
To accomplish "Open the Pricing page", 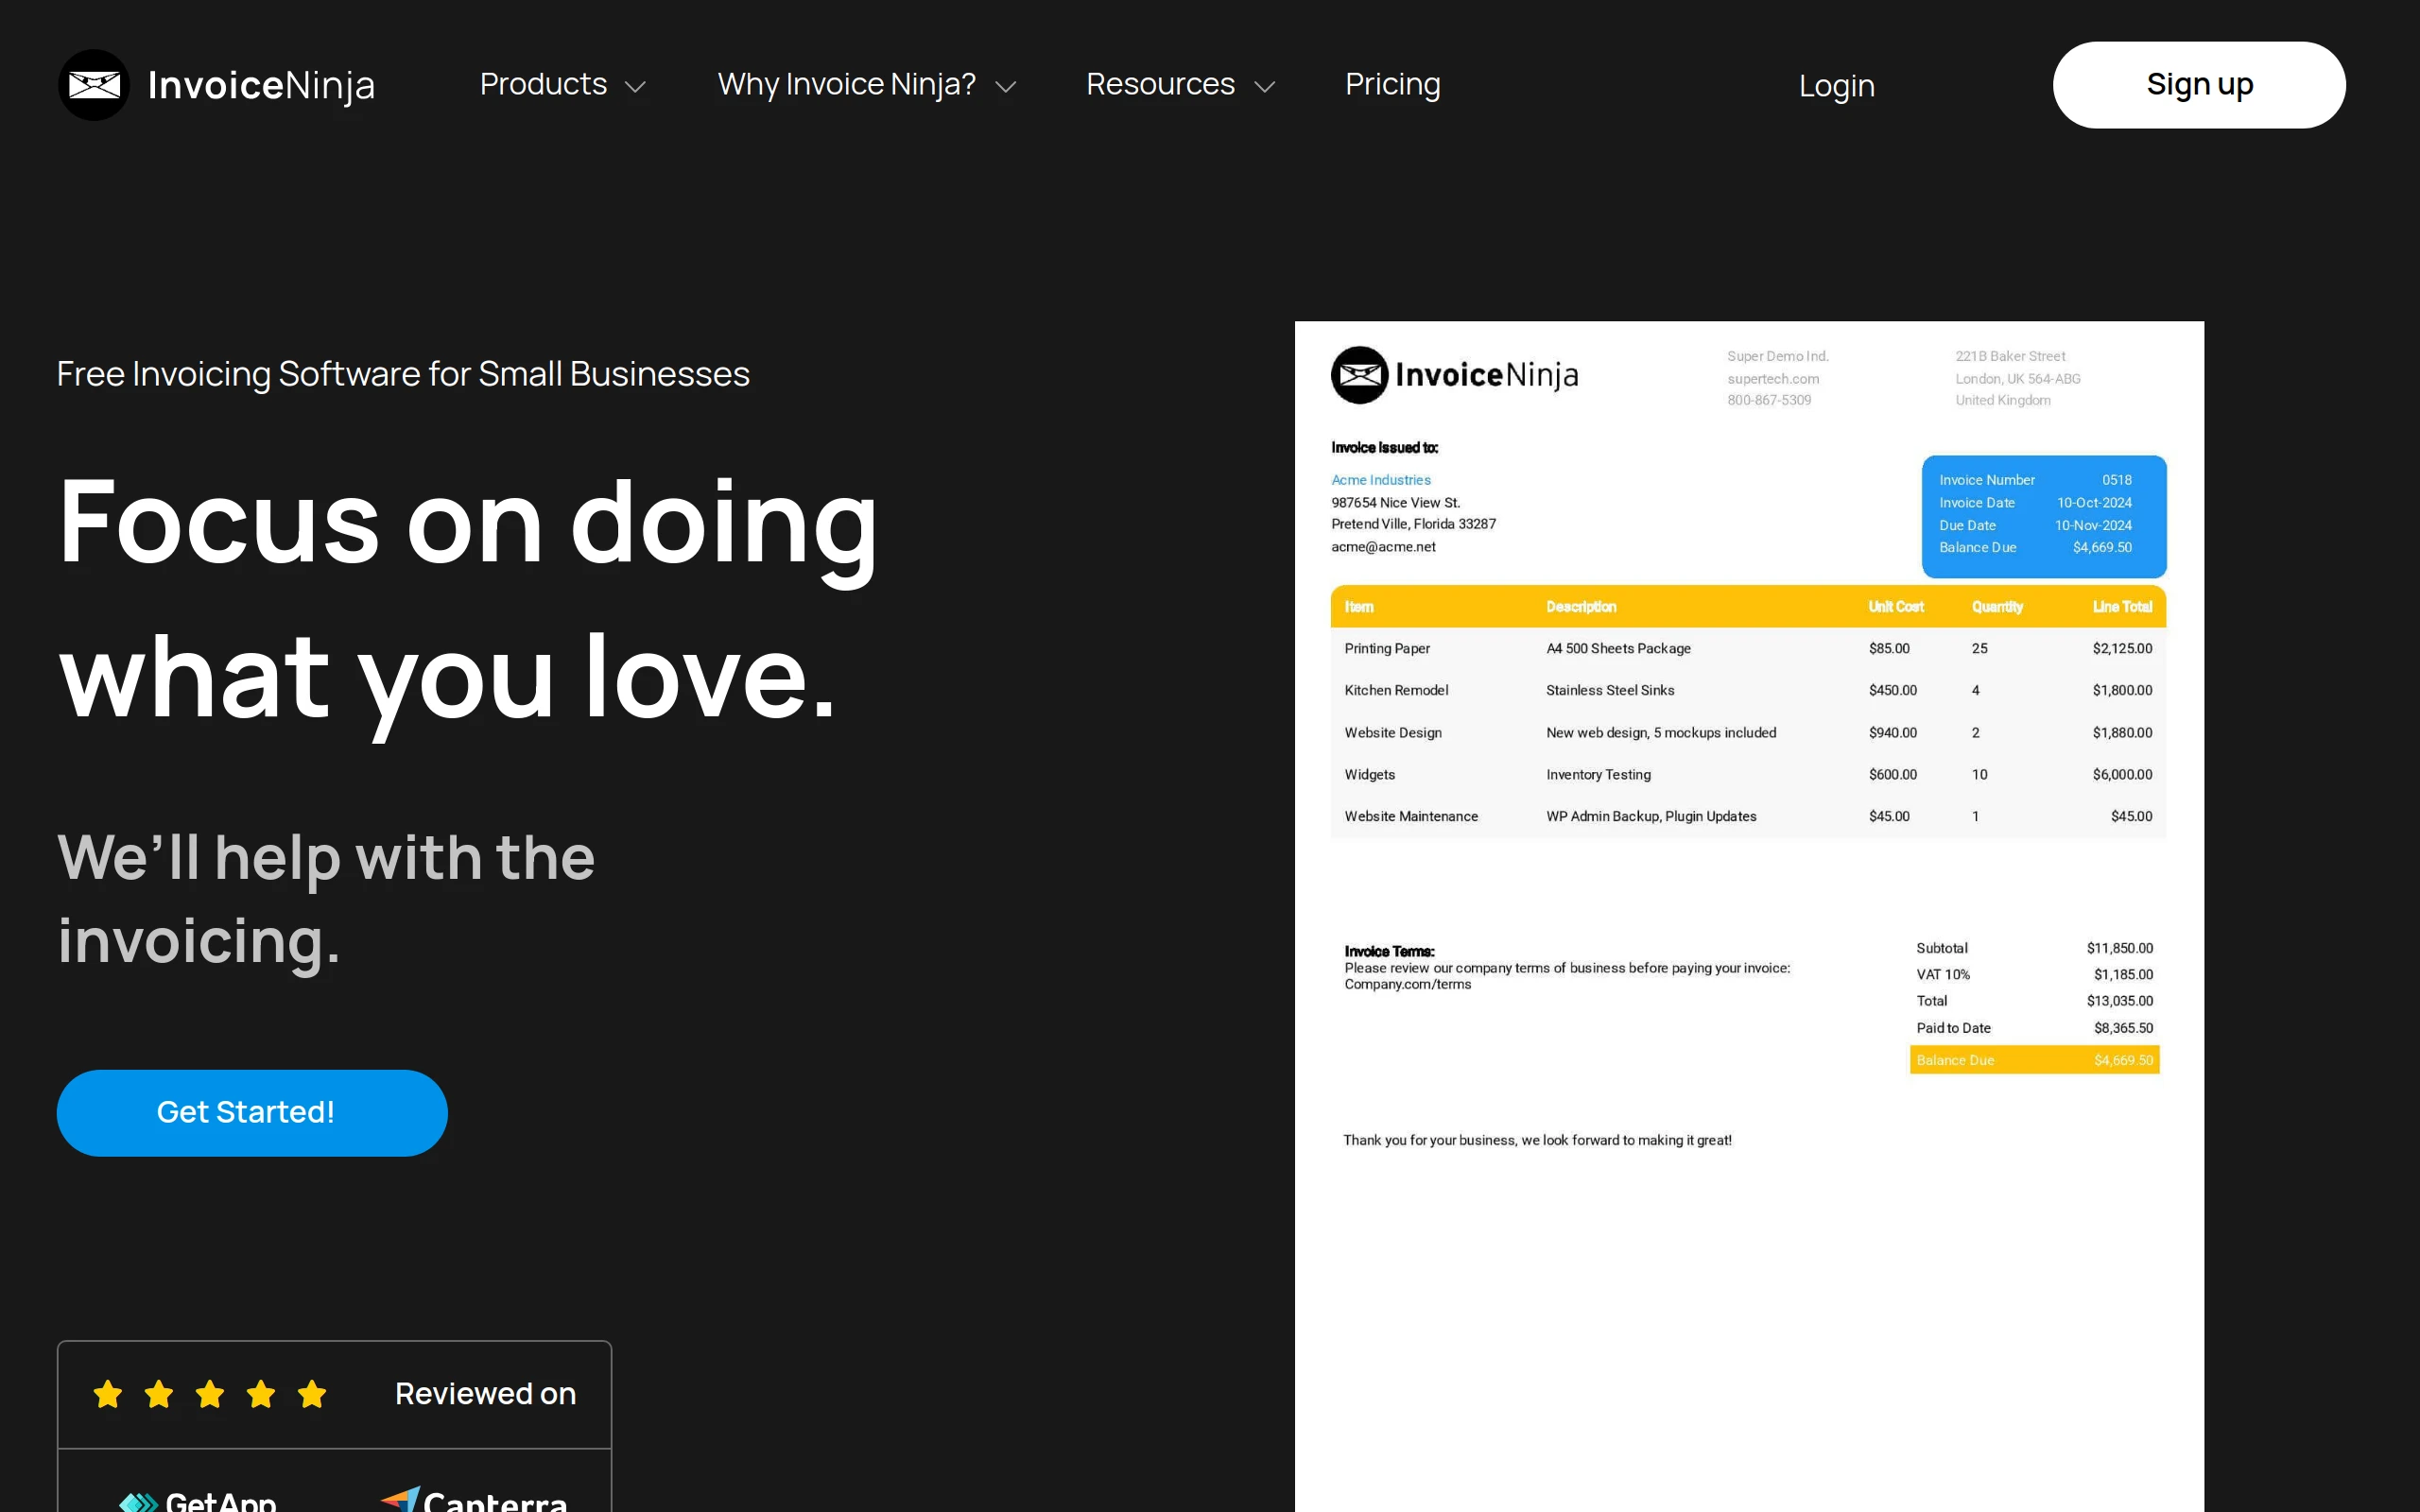I will pyautogui.click(x=1393, y=85).
